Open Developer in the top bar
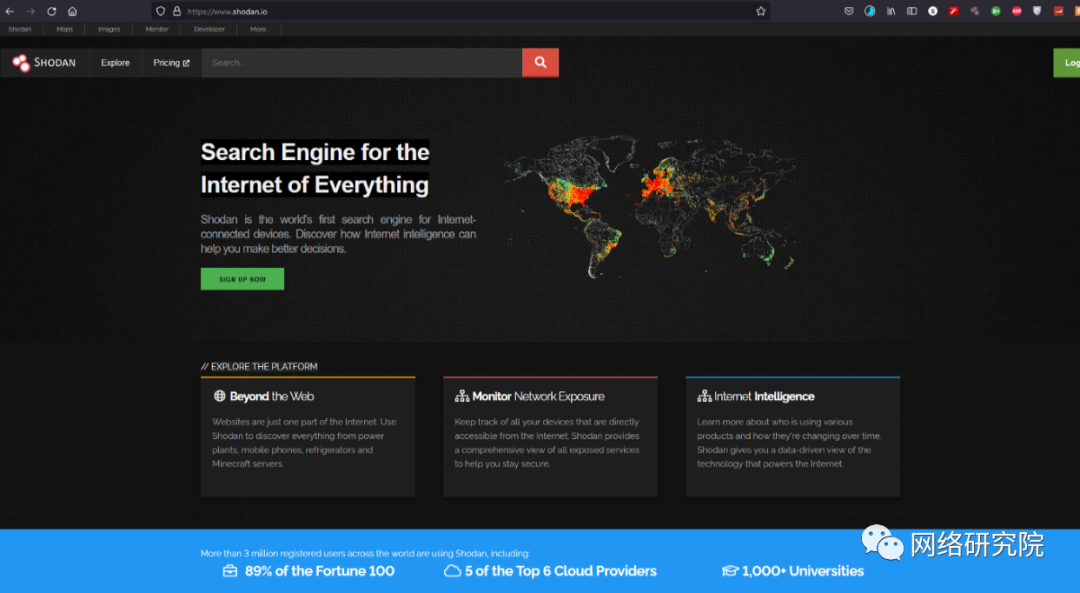 coord(209,29)
